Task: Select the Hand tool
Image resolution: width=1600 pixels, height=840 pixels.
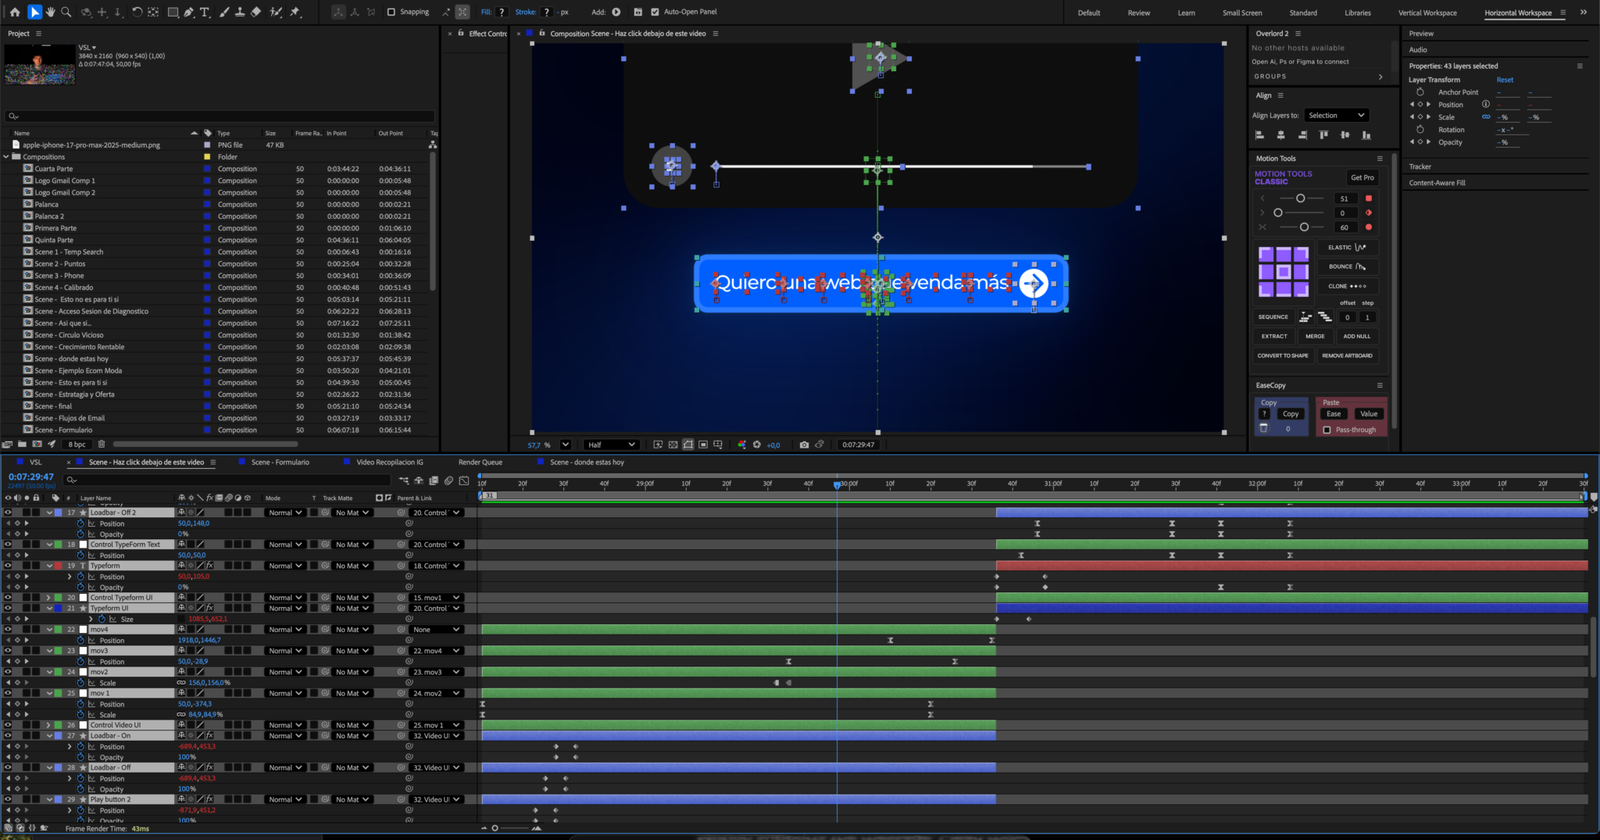Action: pos(50,12)
